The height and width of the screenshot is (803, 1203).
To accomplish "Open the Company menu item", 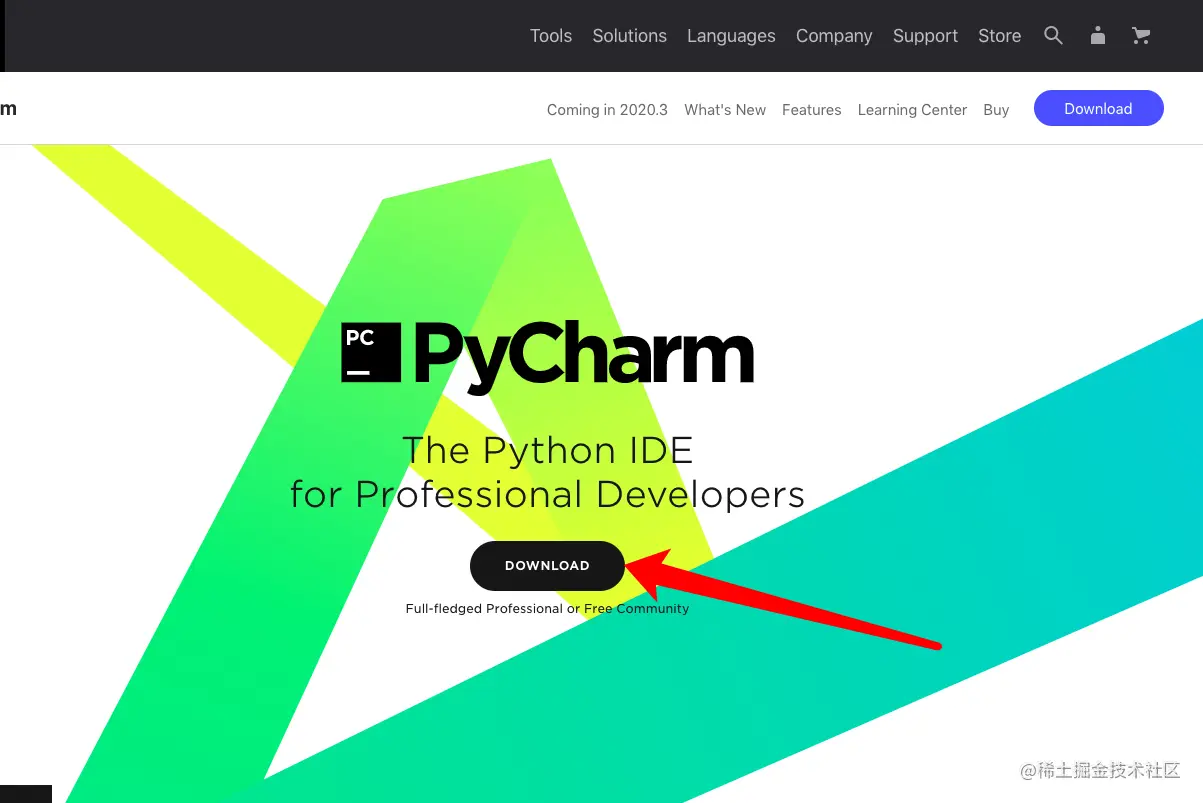I will click(834, 36).
